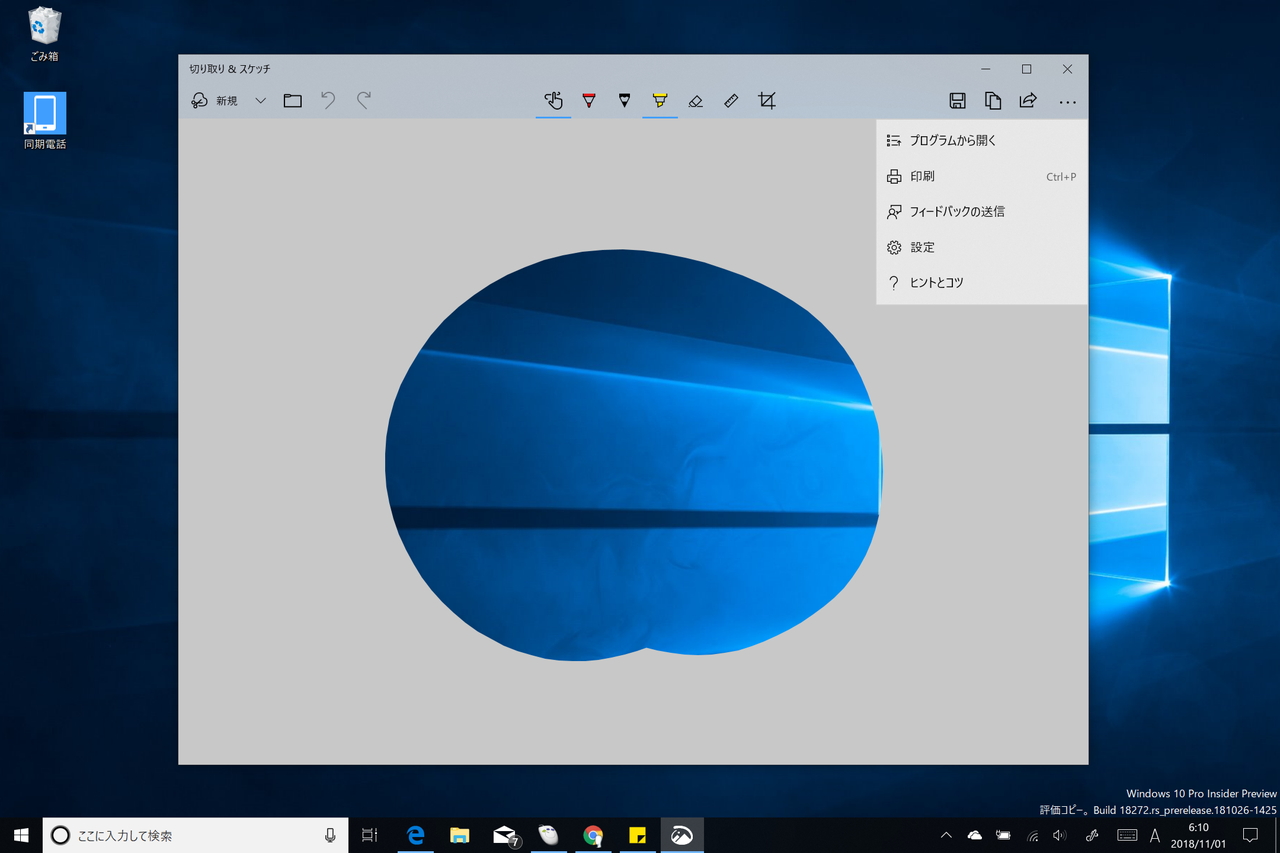Share the snip using the share icon

(x=1028, y=101)
